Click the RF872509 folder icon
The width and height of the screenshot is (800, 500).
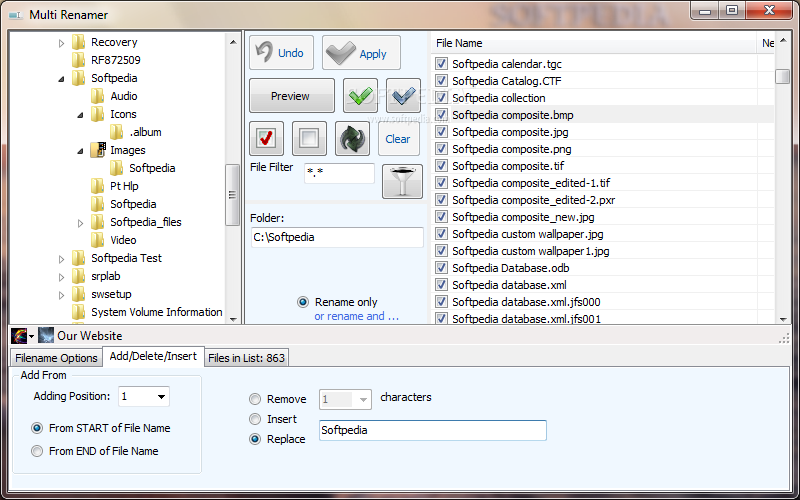point(79,60)
